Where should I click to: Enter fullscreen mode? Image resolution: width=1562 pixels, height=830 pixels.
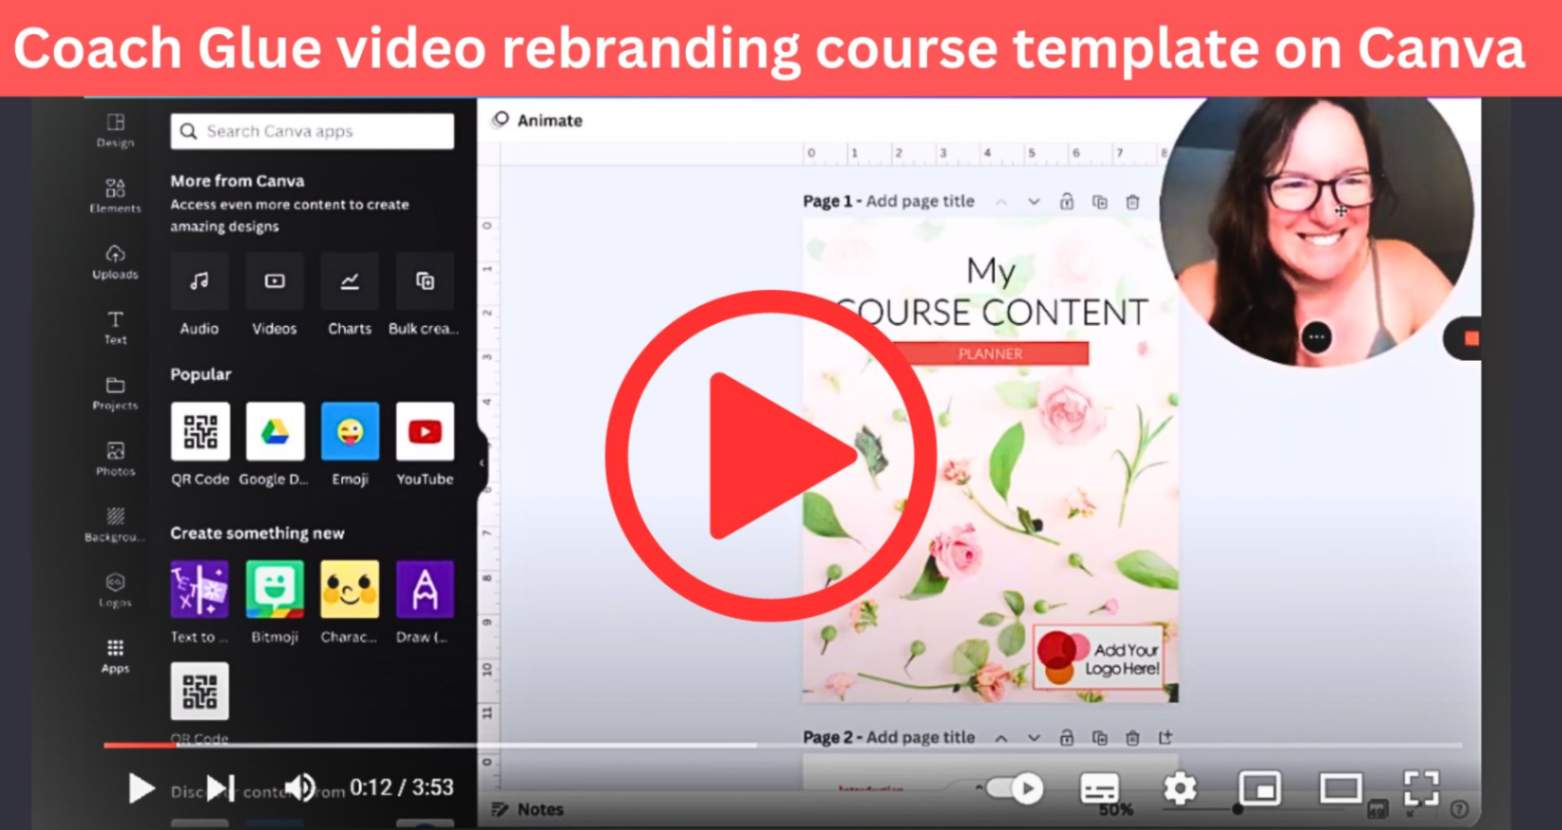1421,788
